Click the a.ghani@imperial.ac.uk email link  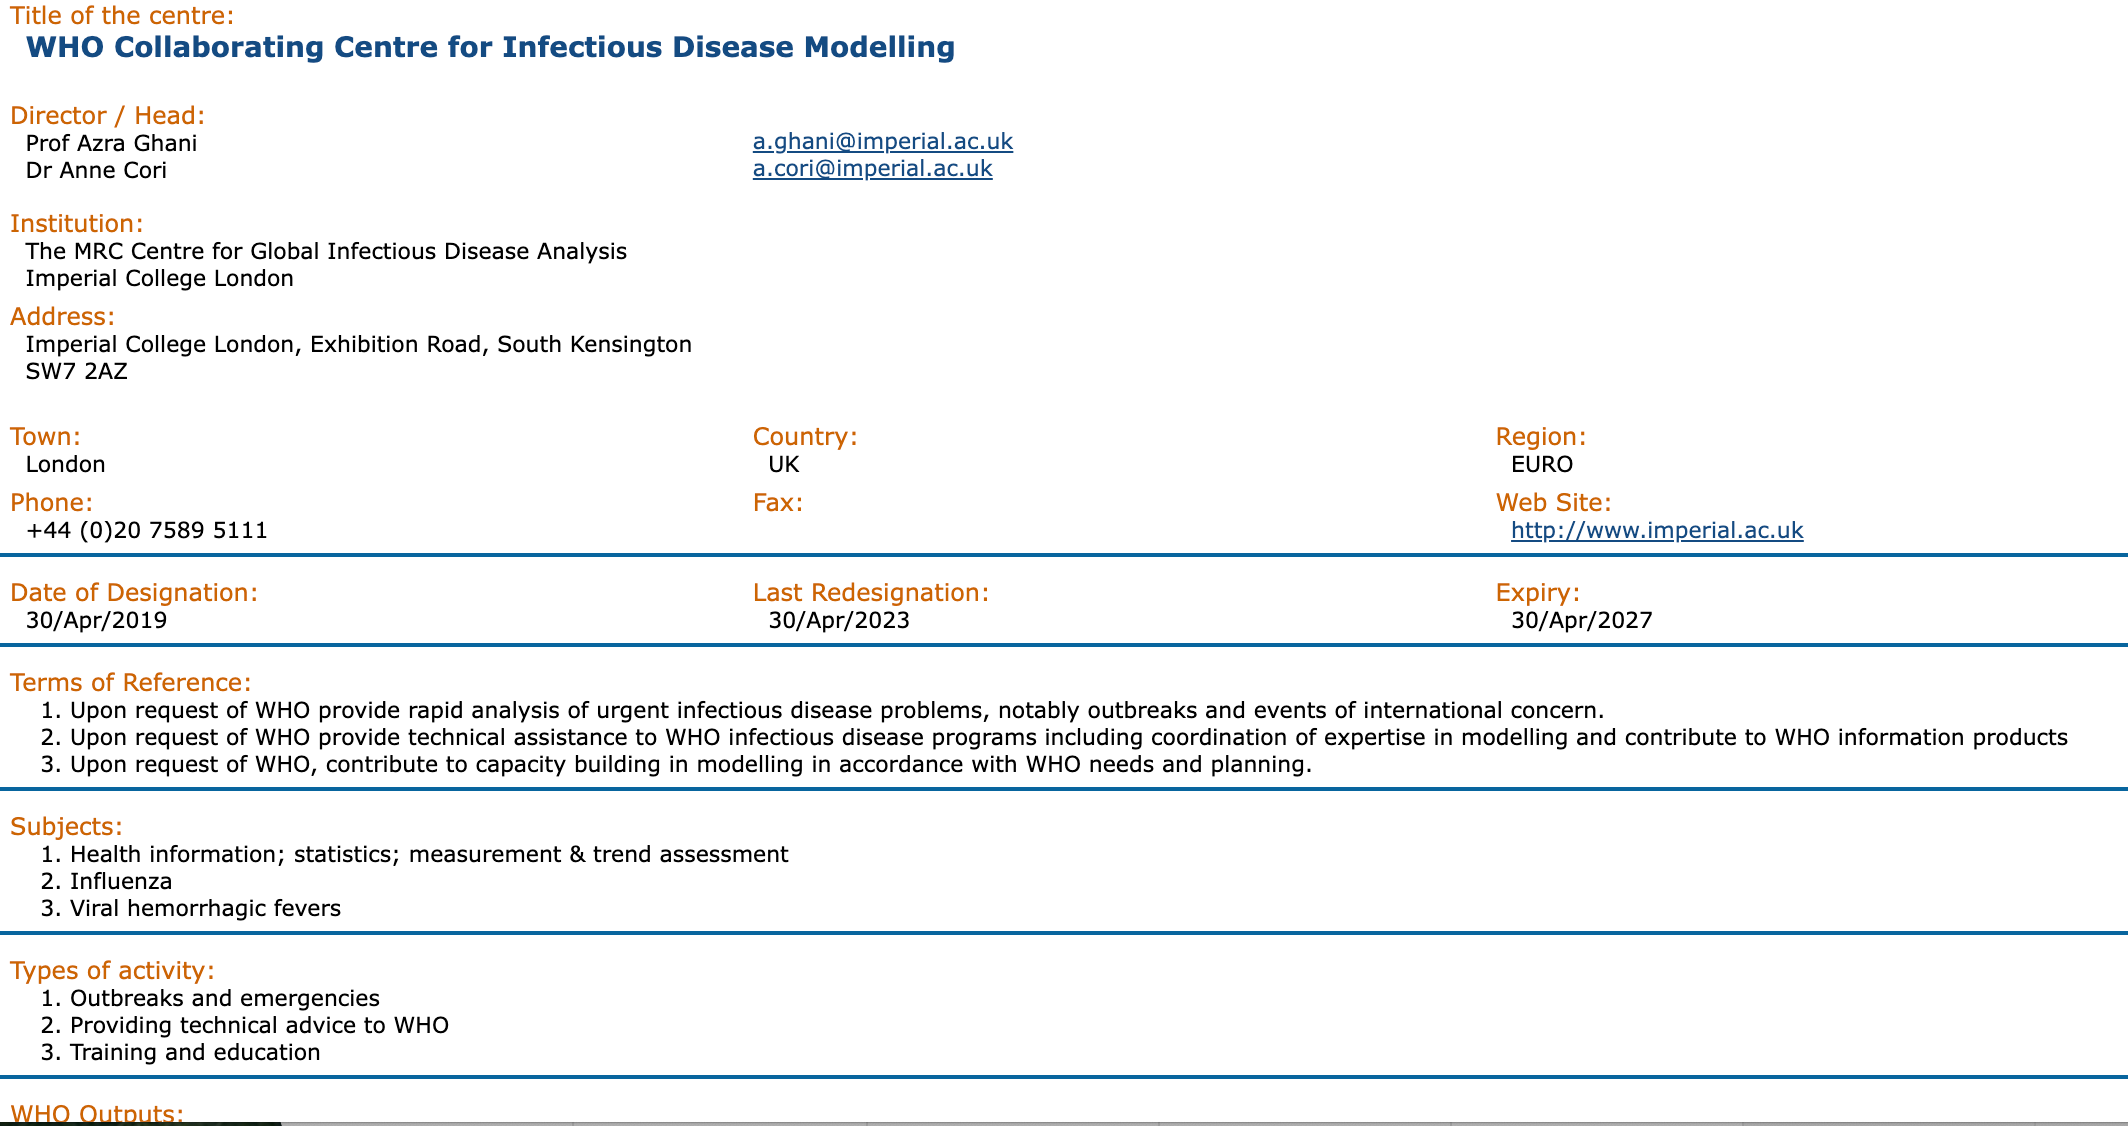coord(882,142)
